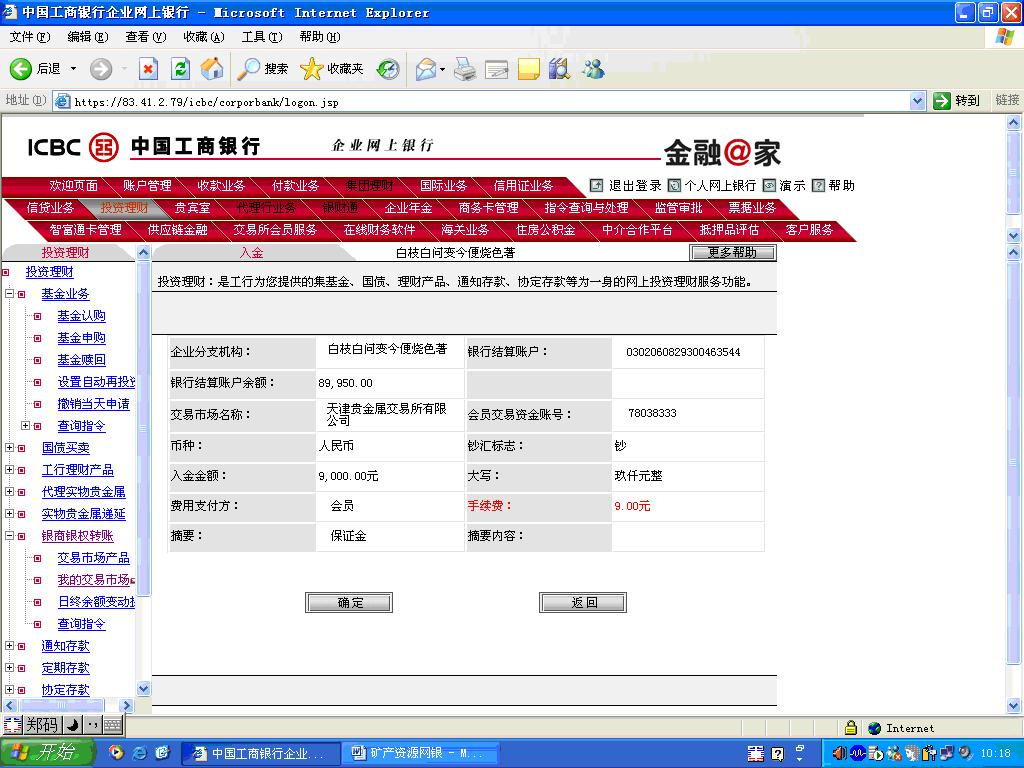Switch to the 账户管理 tab

pyautogui.click(x=147, y=186)
